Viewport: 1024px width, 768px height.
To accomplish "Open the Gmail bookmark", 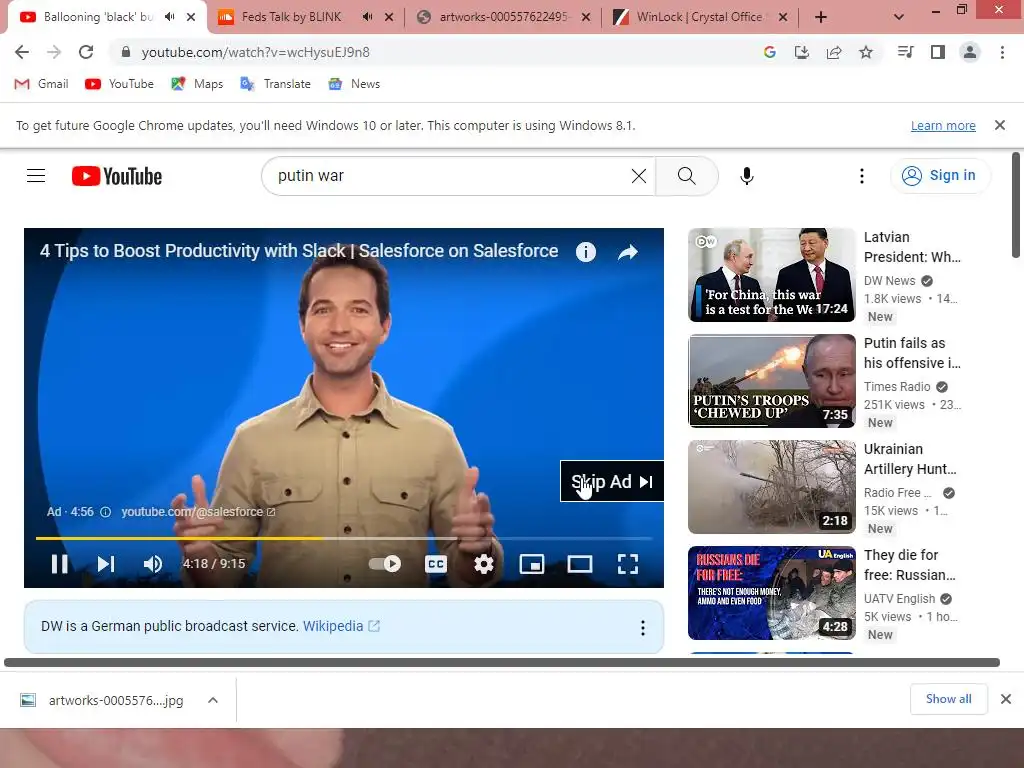I will 41,84.
